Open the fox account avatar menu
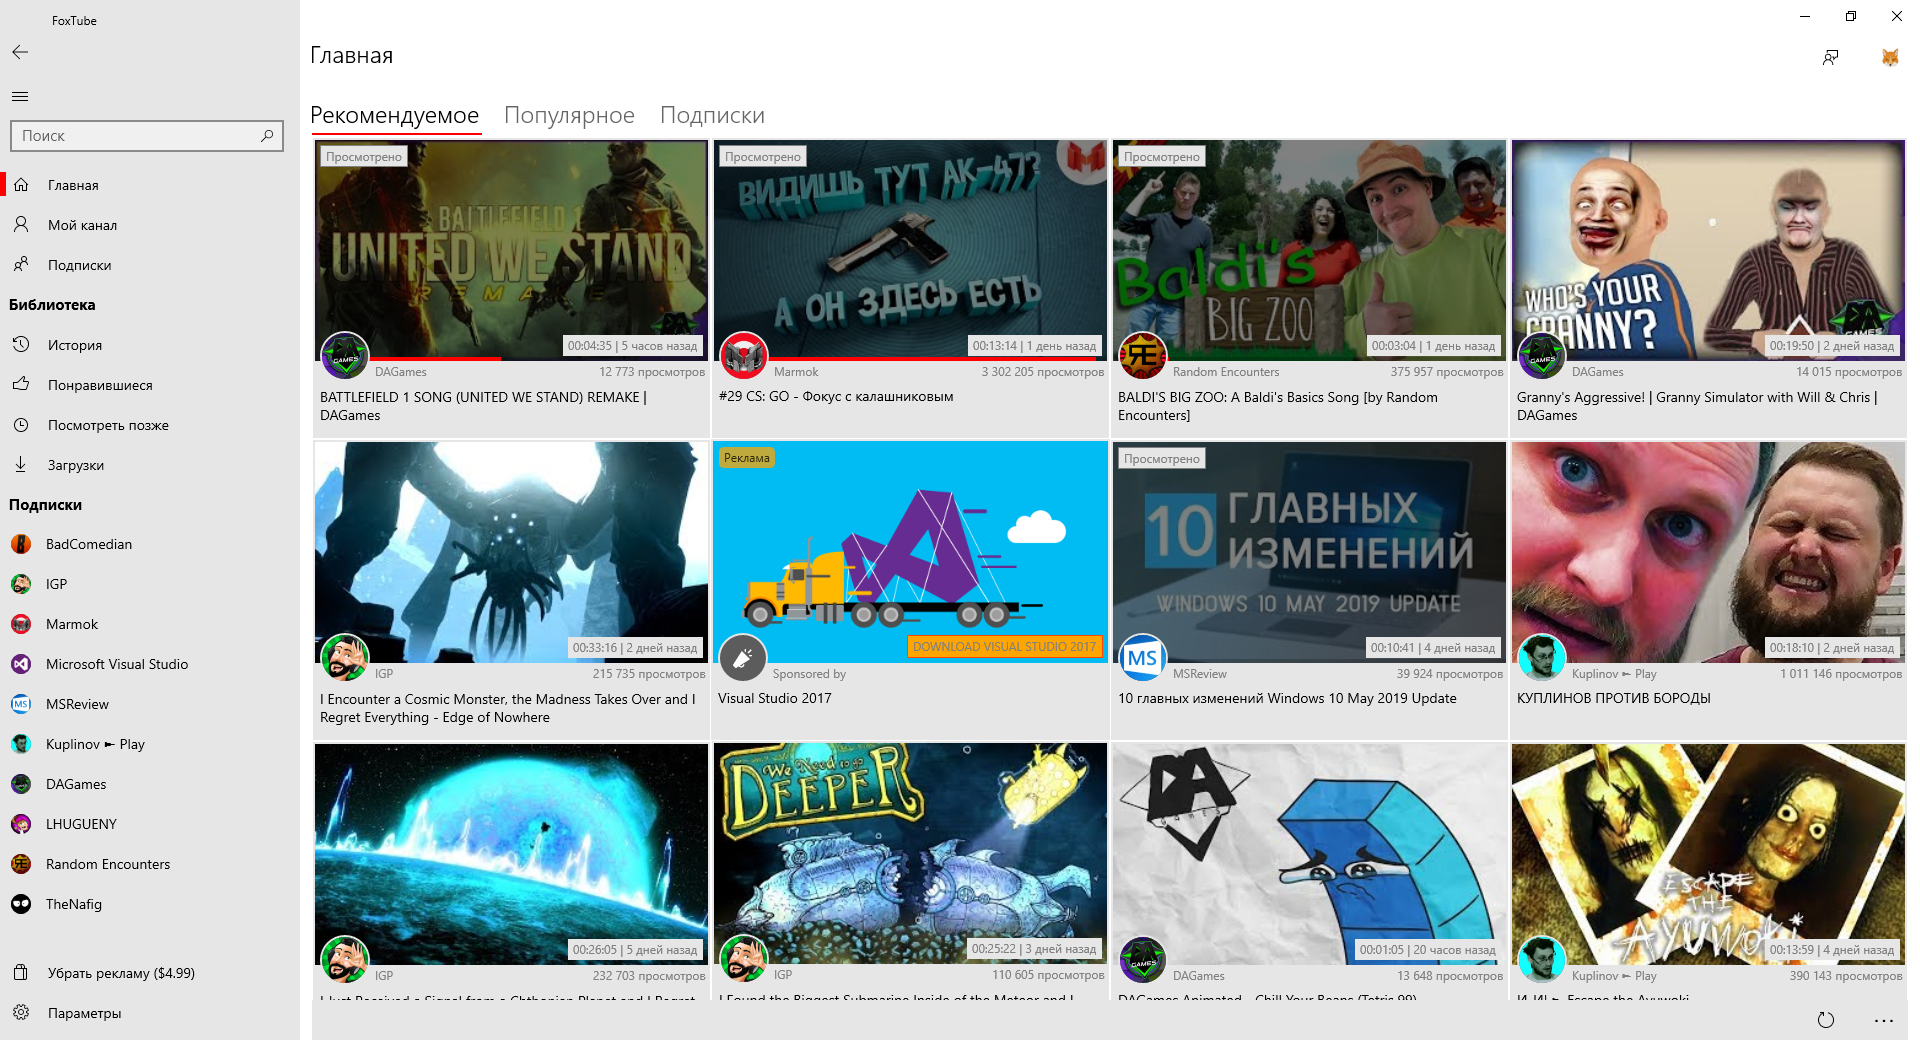The width and height of the screenshot is (1920, 1040). tap(1889, 57)
